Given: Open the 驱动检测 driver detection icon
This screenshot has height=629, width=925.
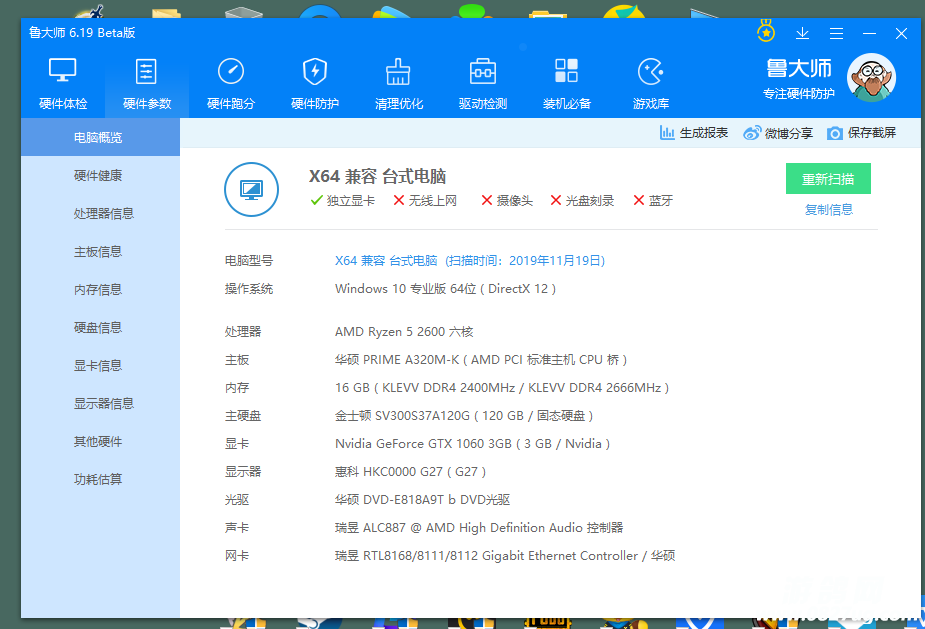Looking at the screenshot, I should tap(483, 72).
